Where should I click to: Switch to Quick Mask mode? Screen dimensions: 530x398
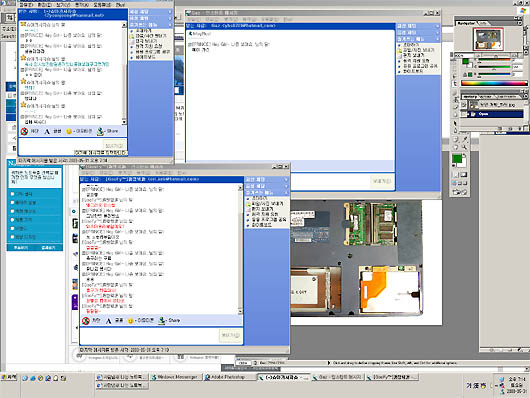463,175
